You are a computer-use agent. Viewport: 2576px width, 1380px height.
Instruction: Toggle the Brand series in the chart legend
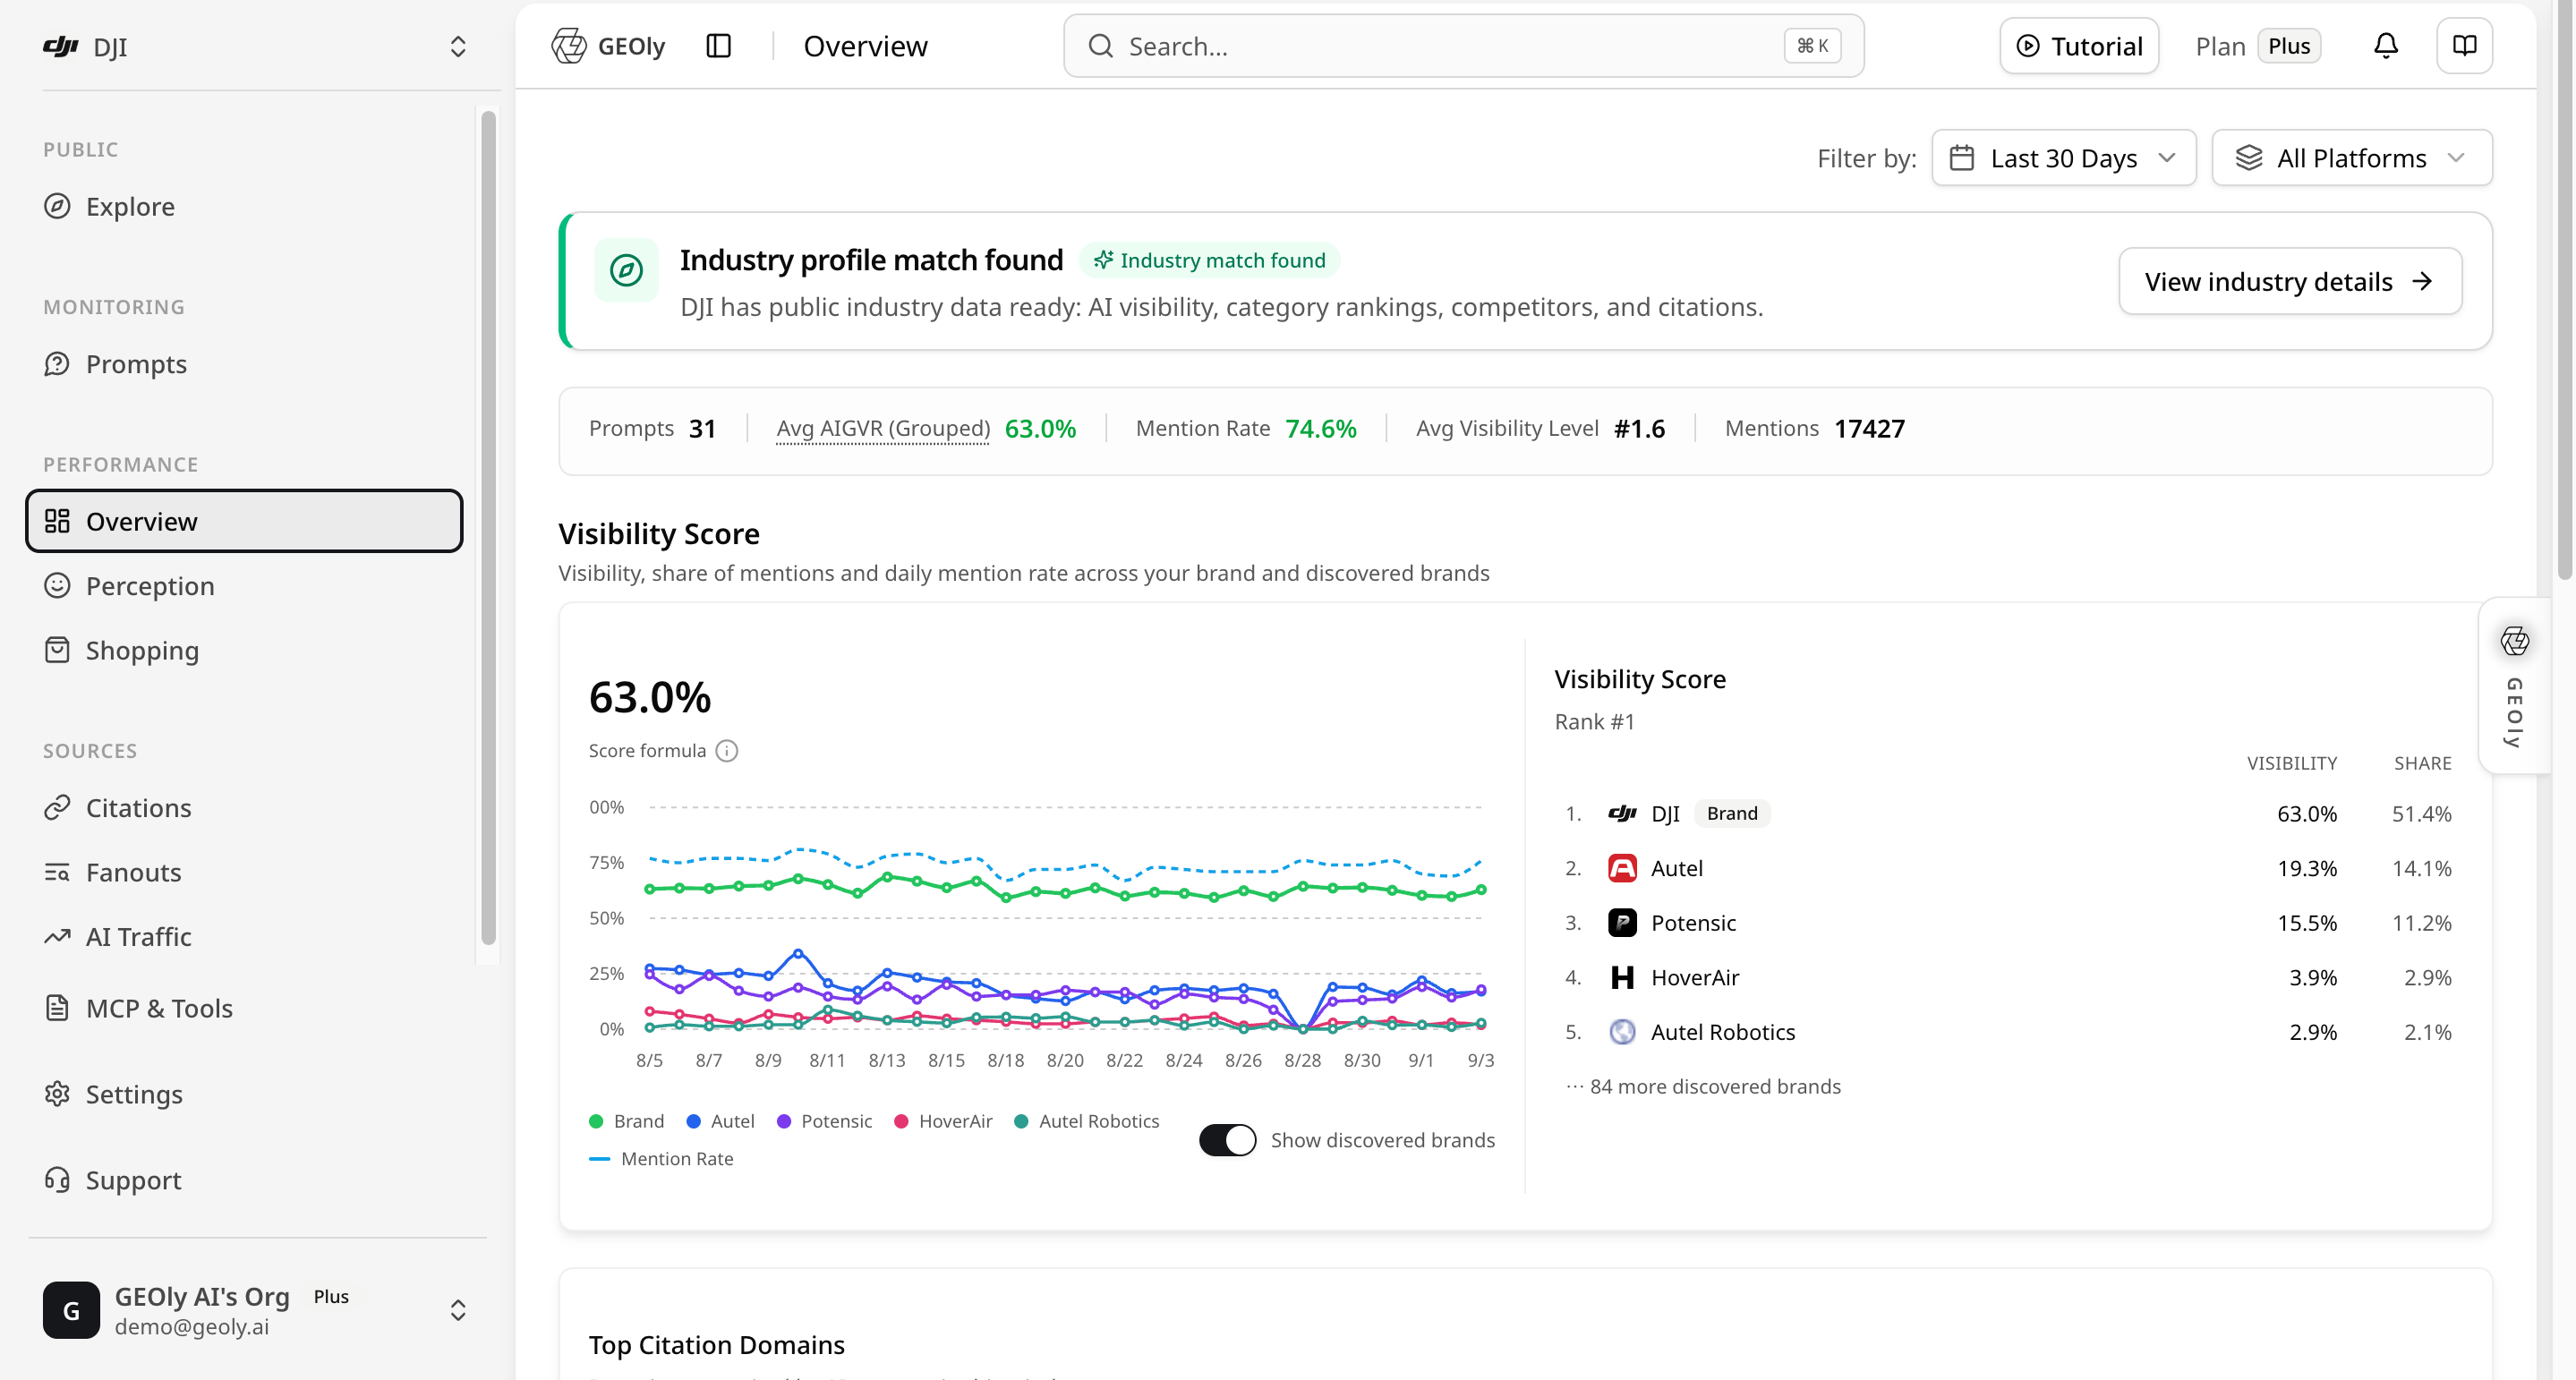tap(627, 1121)
